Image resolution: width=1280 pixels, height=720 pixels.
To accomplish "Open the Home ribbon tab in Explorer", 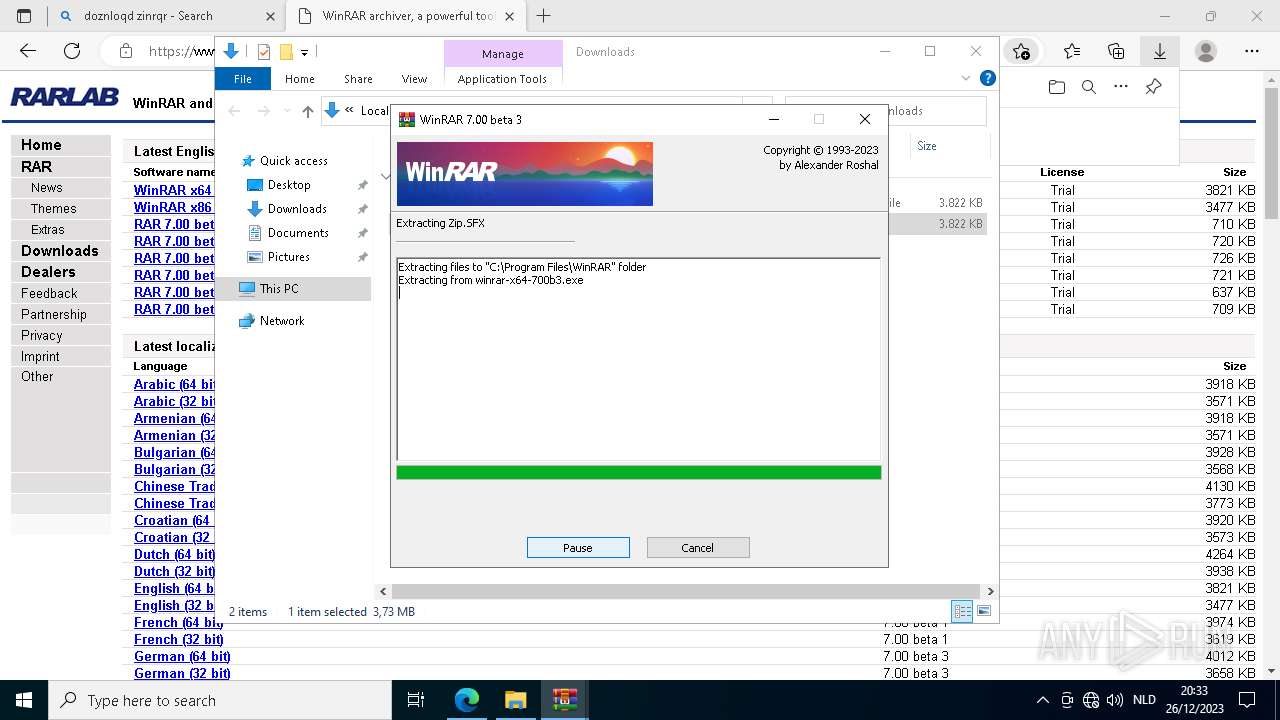I will click(300, 79).
